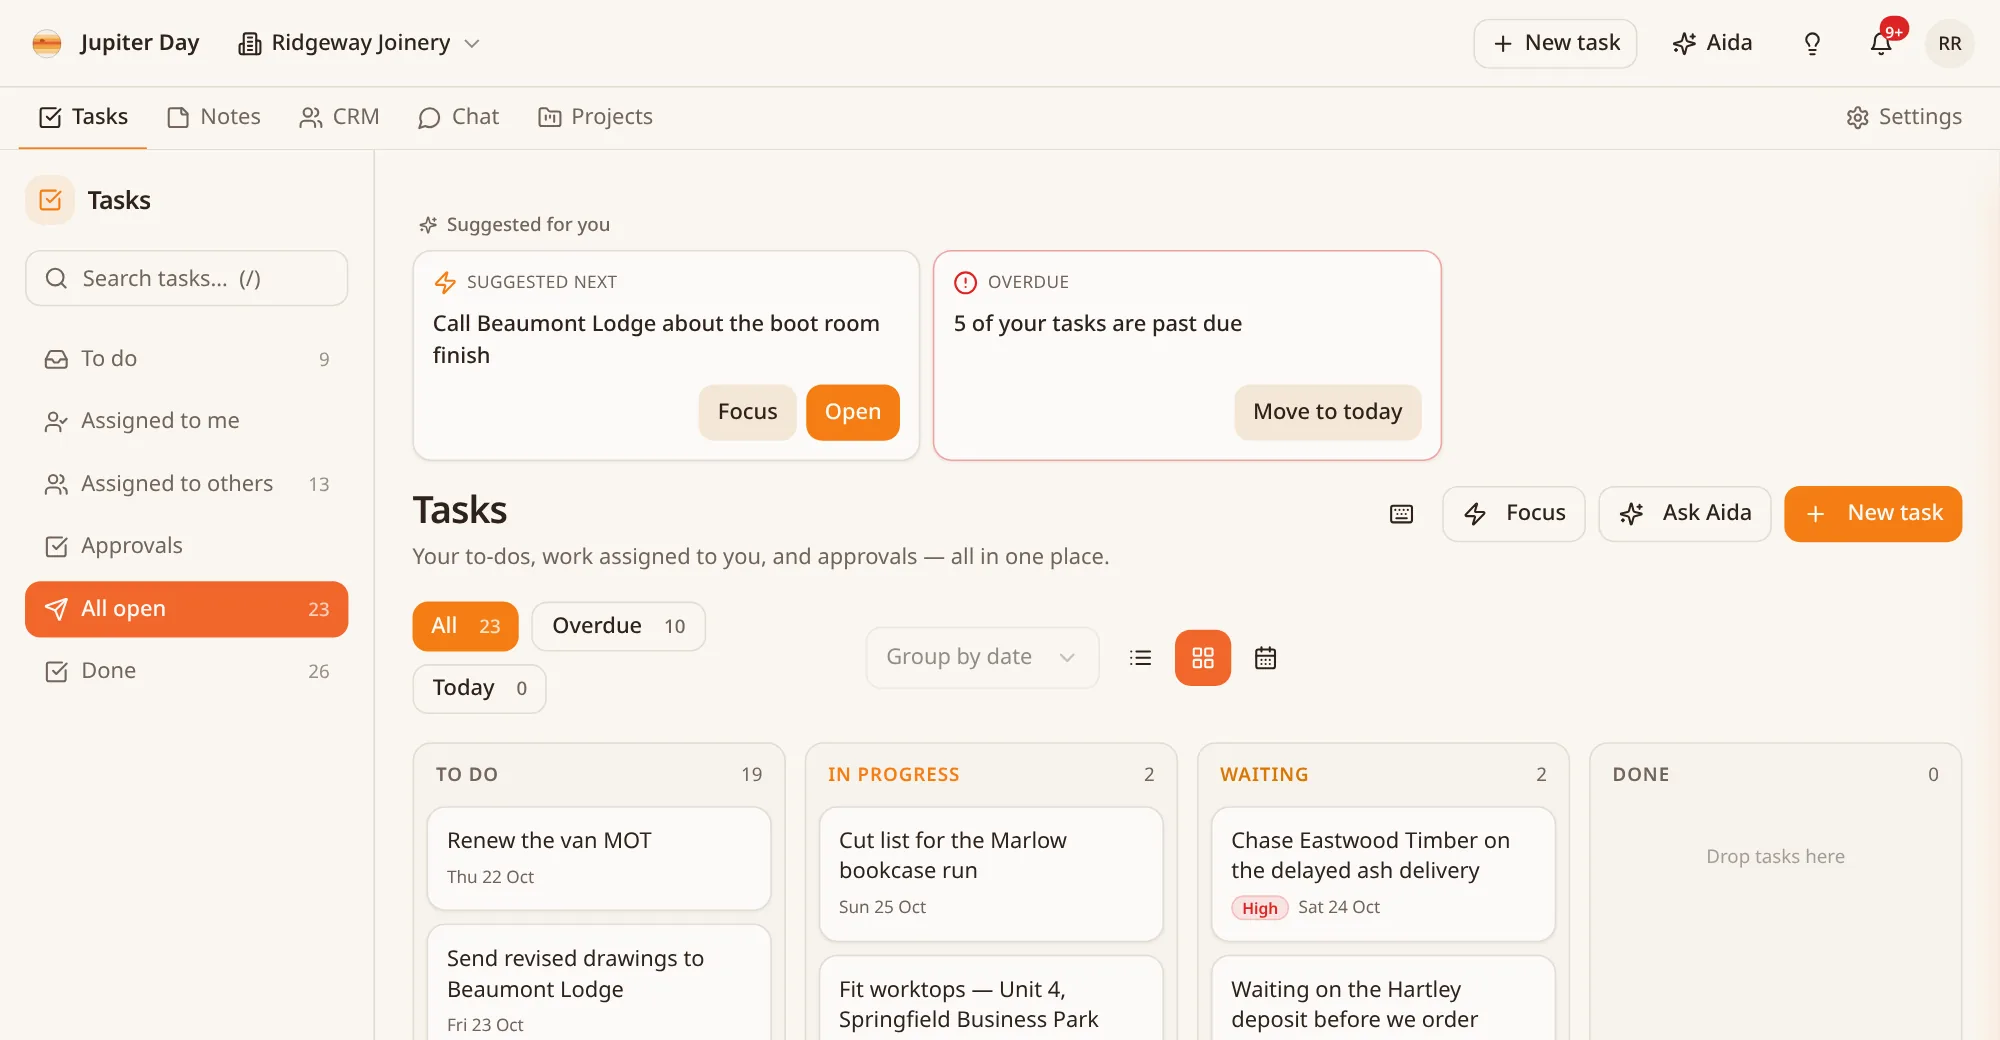Click the Suggested Next lightning icon

coord(445,283)
